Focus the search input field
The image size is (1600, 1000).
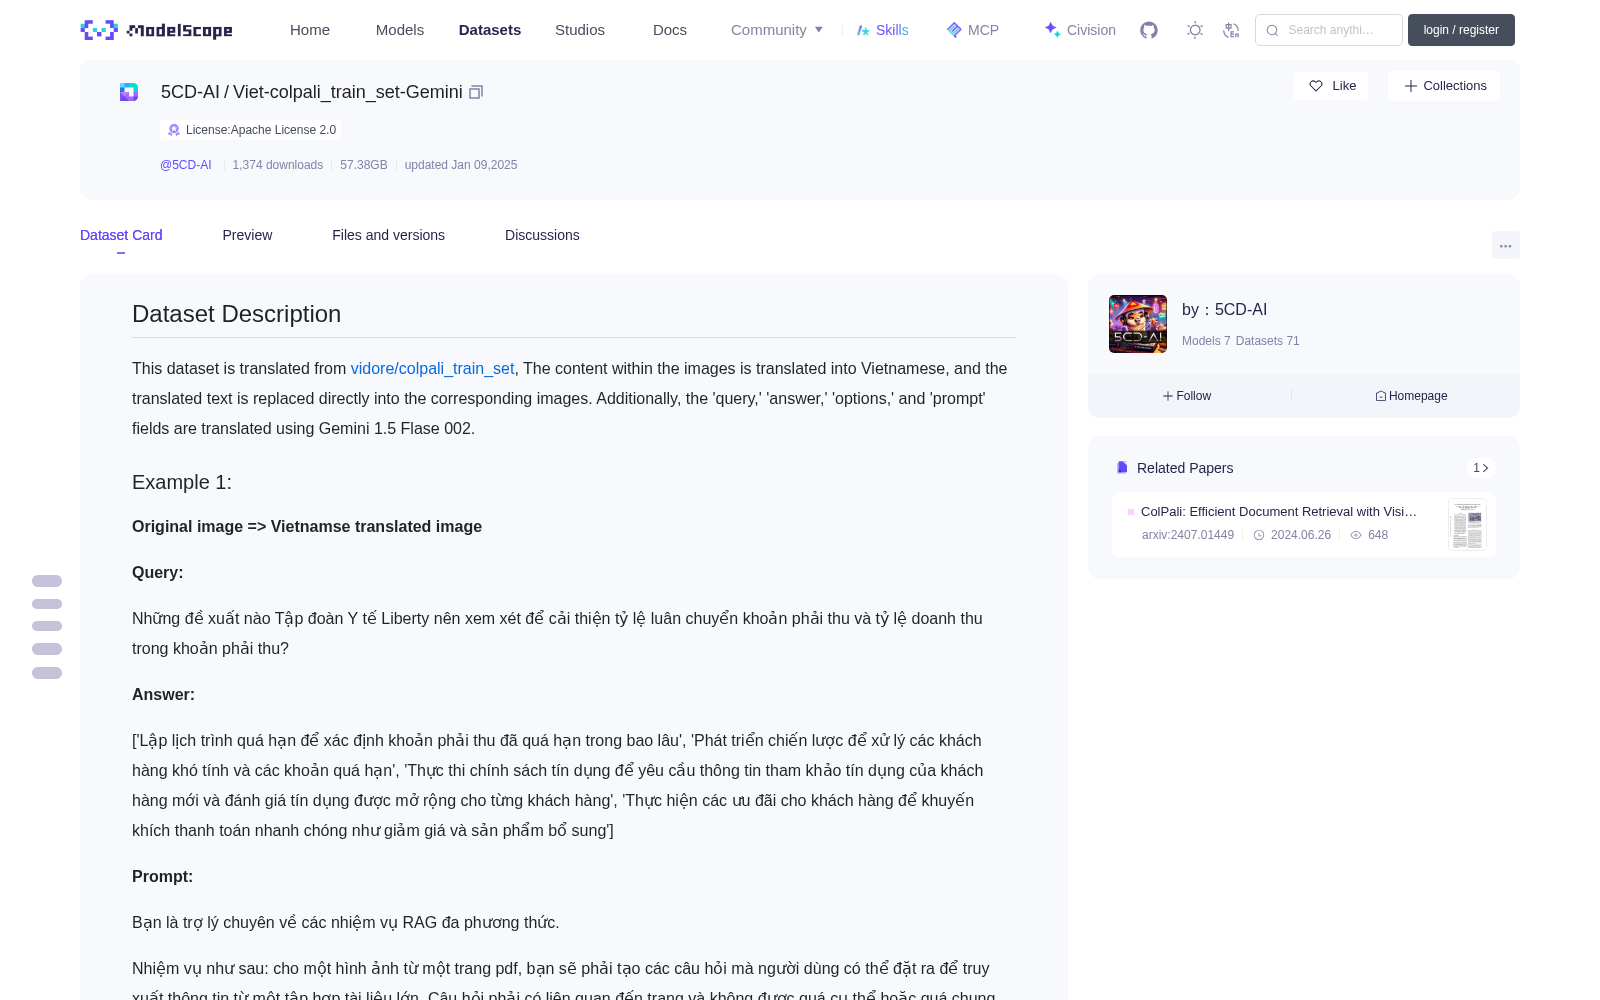pos(1329,30)
